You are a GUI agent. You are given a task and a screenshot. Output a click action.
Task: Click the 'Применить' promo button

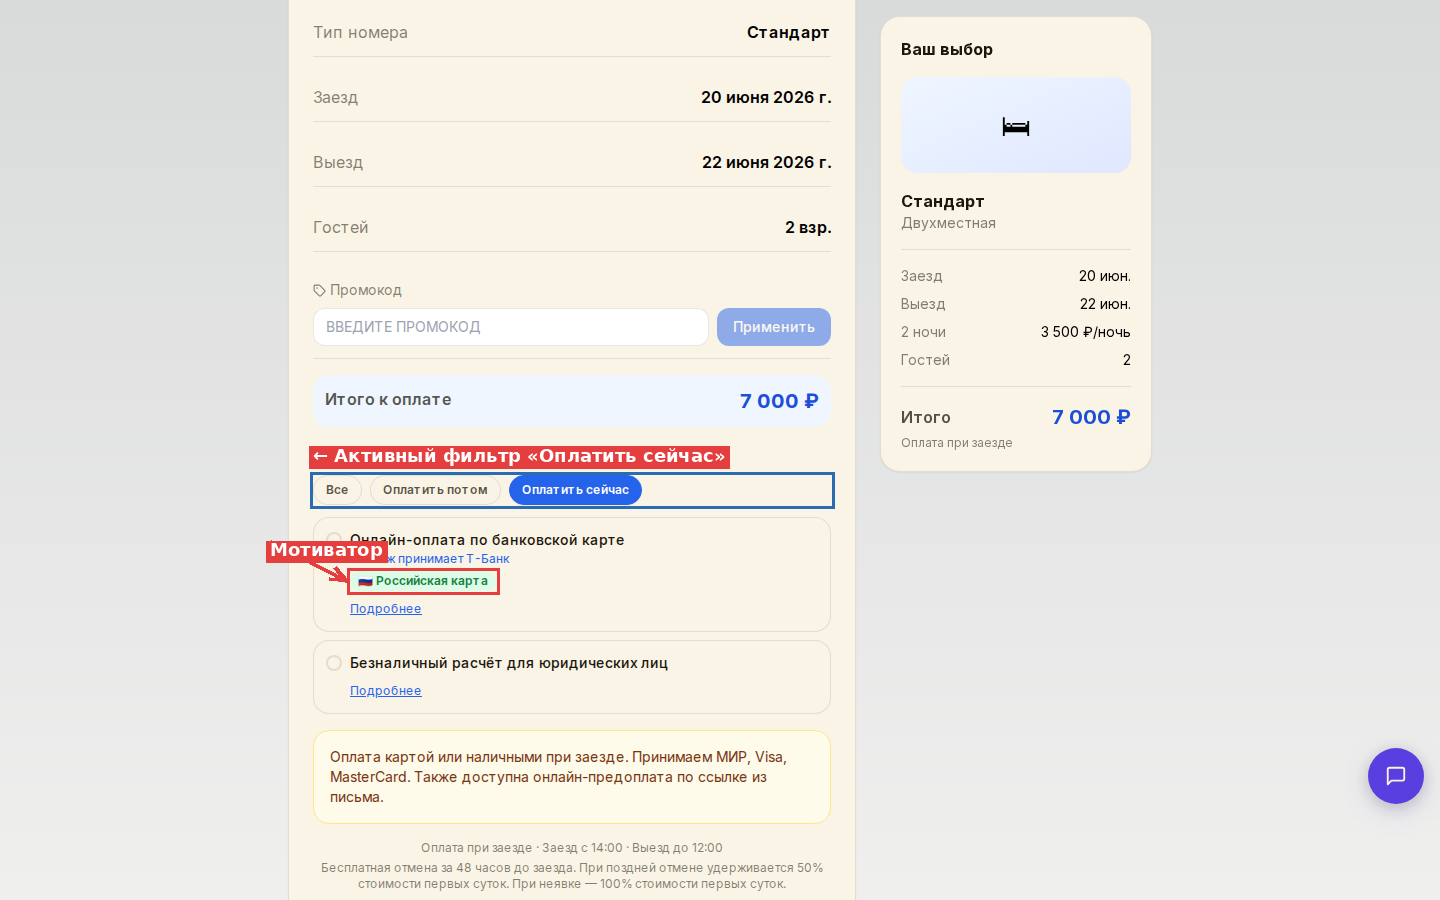774,327
